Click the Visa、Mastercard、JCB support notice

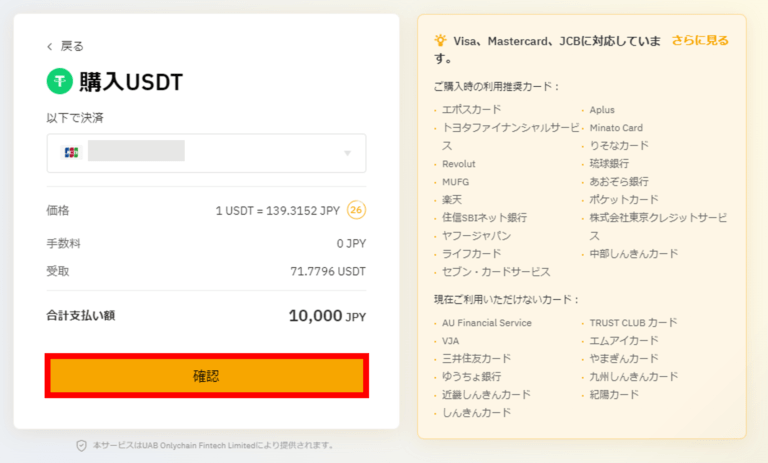tap(548, 49)
